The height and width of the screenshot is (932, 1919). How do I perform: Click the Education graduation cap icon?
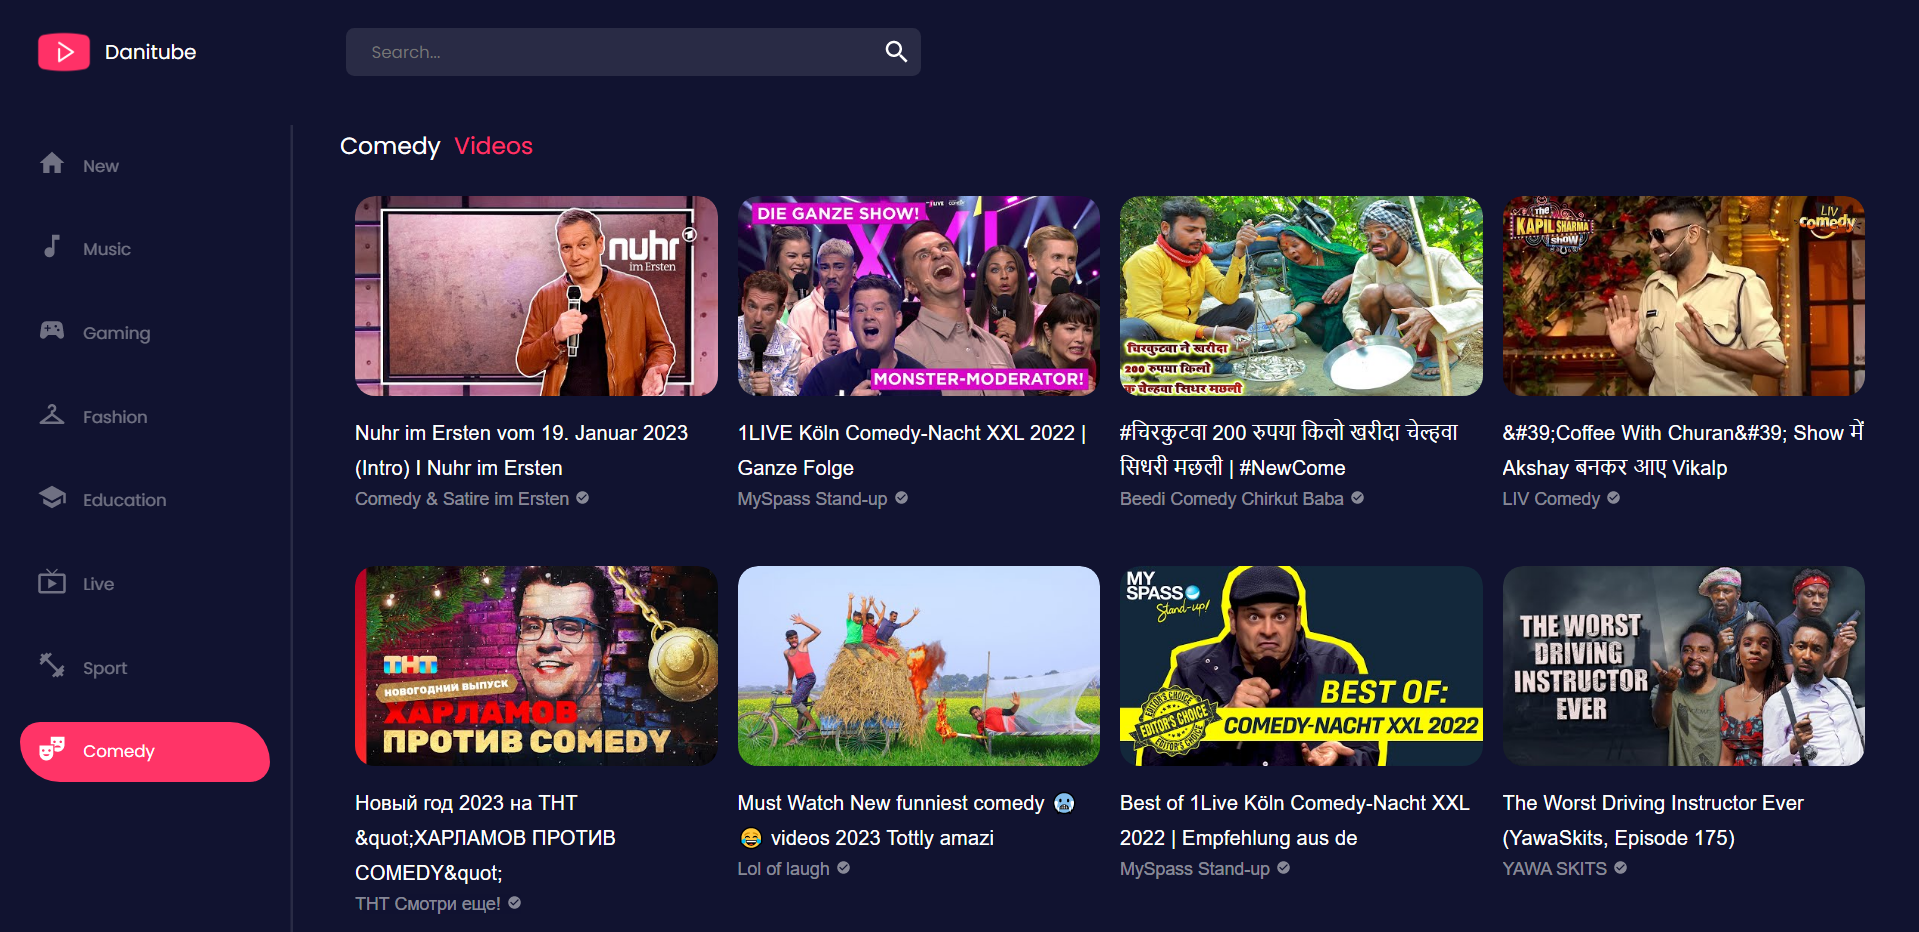[52, 497]
